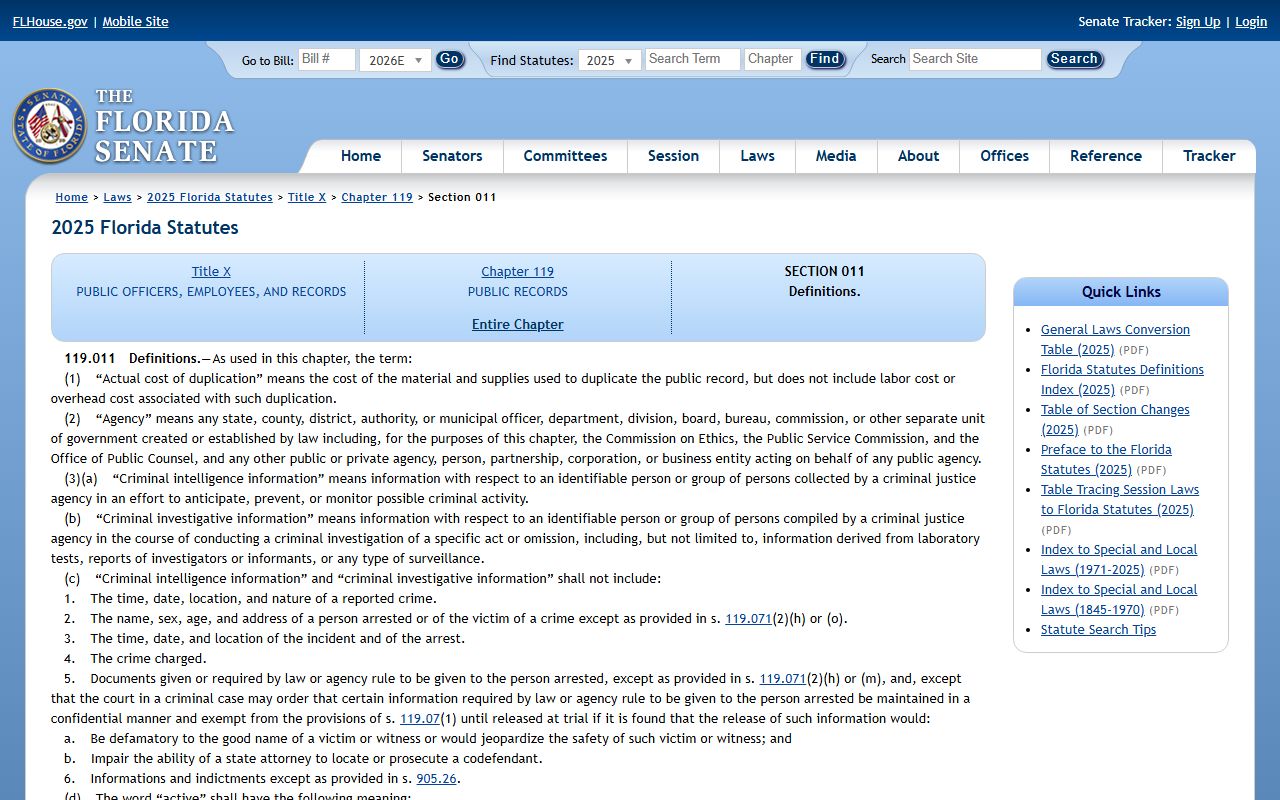The height and width of the screenshot is (800, 1280).
Task: Open the FLHouse.gov link
Action: [50, 21]
